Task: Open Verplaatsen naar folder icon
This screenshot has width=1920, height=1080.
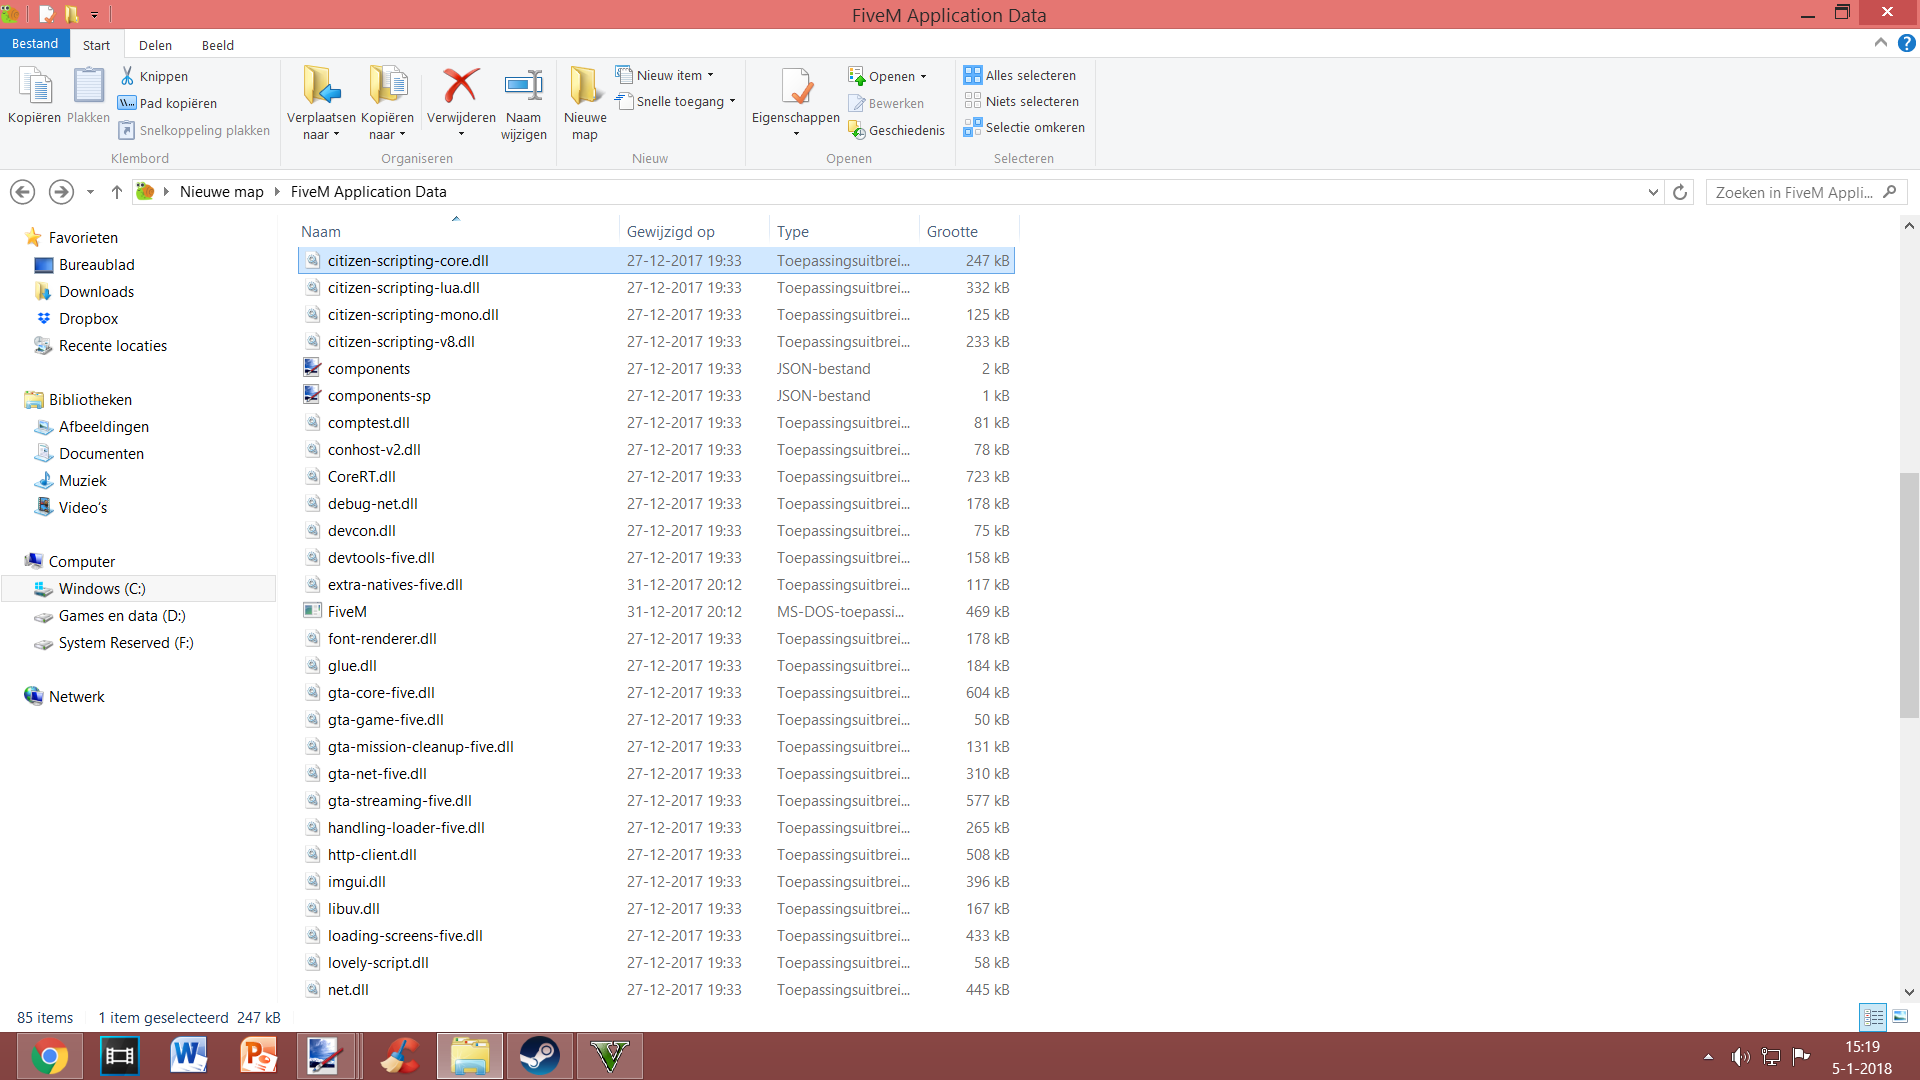Action: [321, 86]
